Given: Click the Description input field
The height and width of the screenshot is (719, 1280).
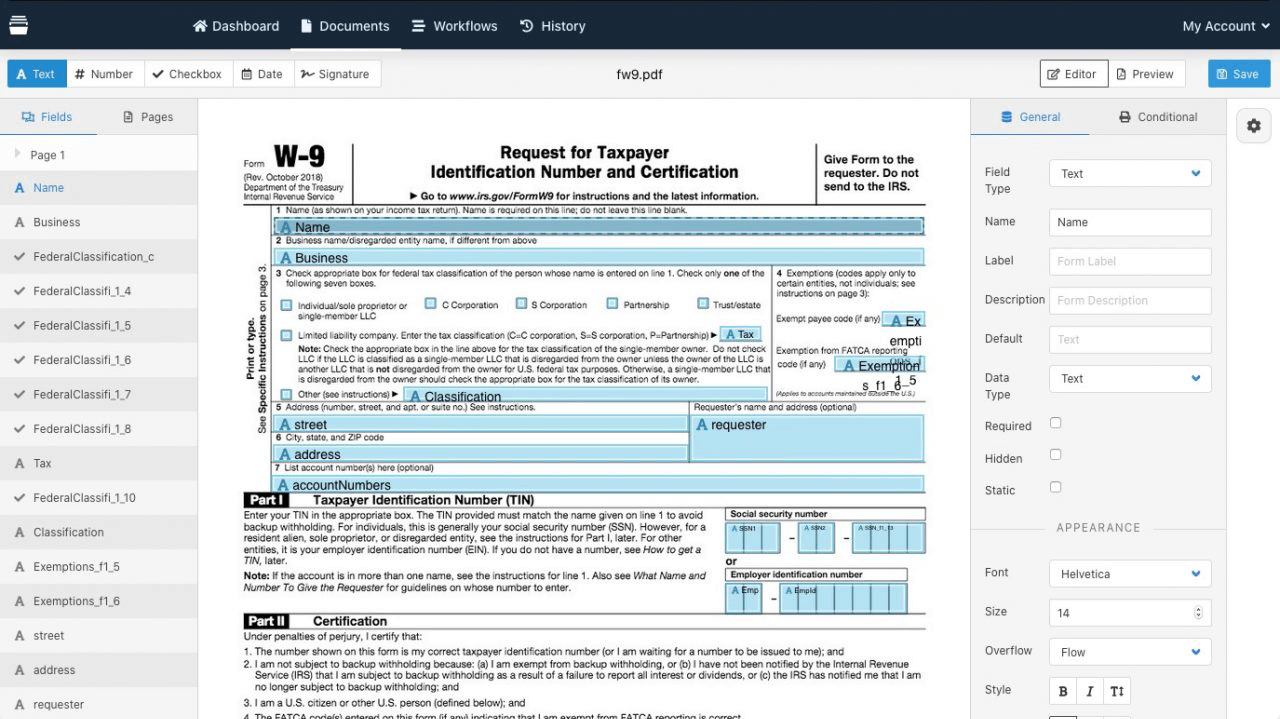Looking at the screenshot, I should point(1130,300).
